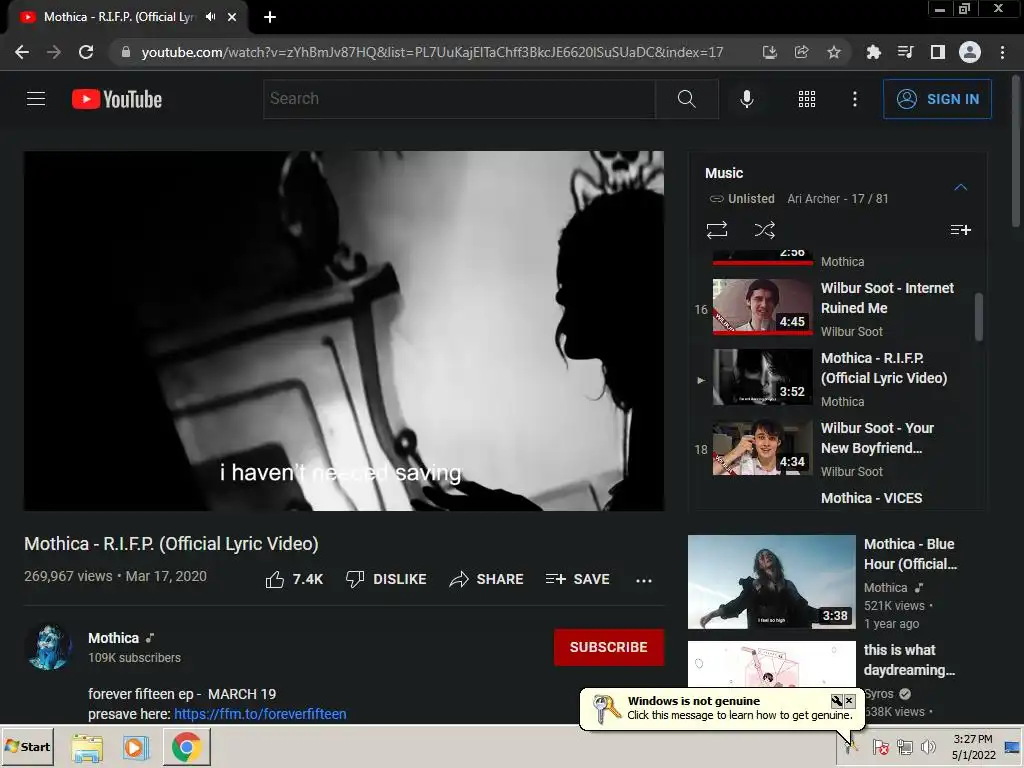Open Windows Media Player taskbar icon
Viewport: 1024px width, 768px height.
point(136,747)
